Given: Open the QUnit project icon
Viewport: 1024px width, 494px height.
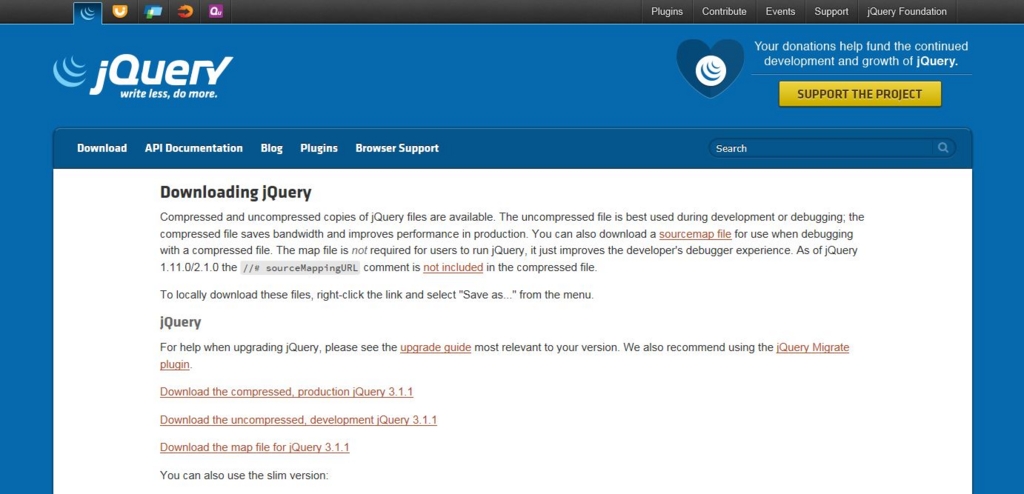Looking at the screenshot, I should [x=216, y=11].
